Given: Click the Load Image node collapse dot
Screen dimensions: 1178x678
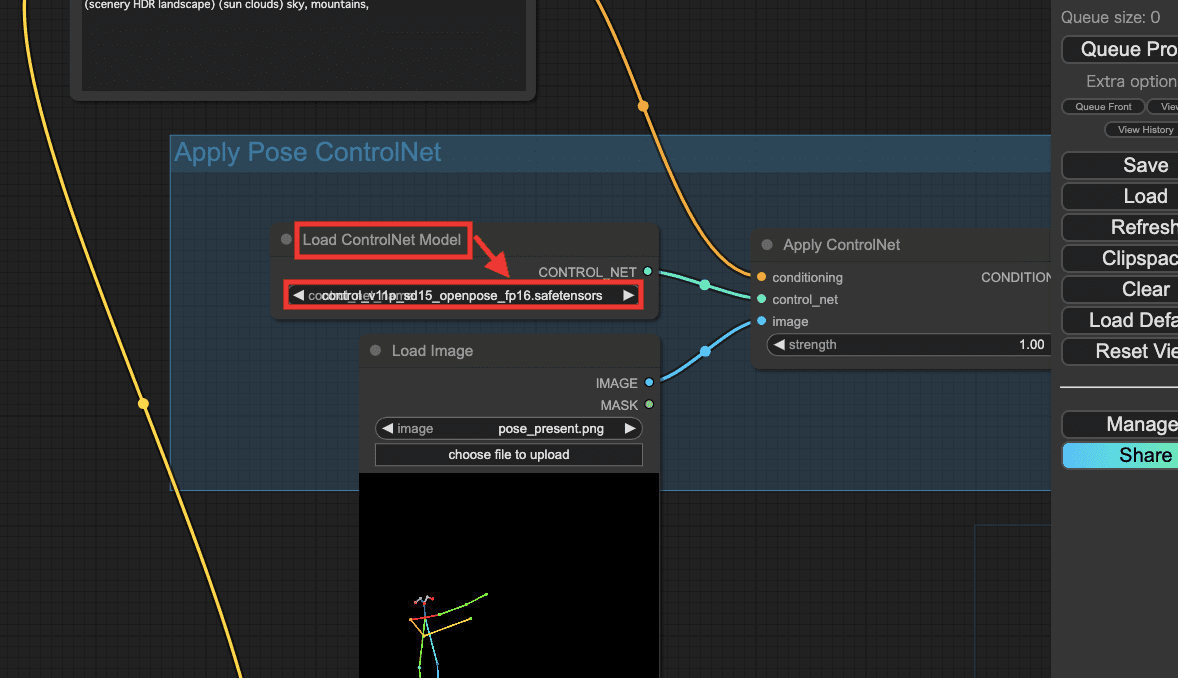Looking at the screenshot, I should point(376,351).
